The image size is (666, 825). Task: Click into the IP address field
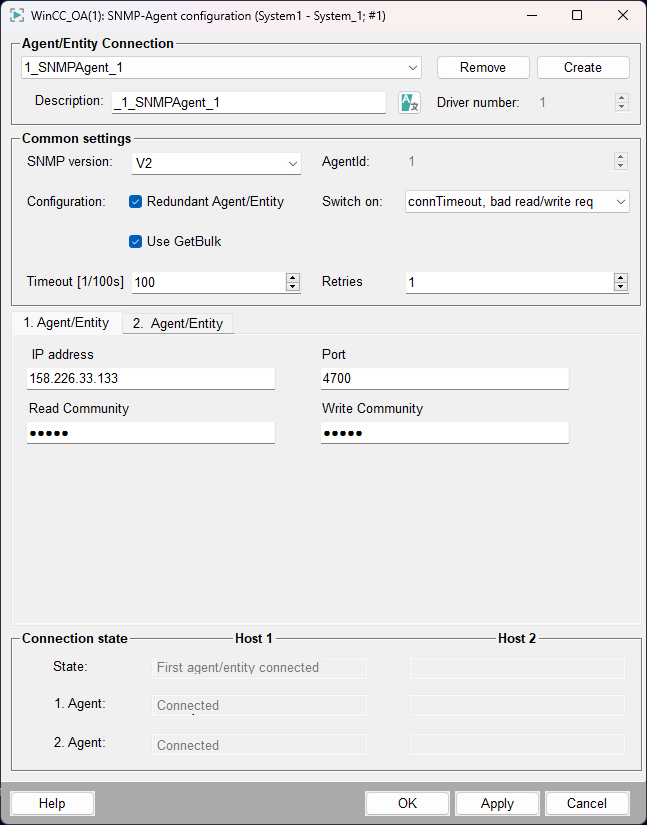tap(150, 378)
